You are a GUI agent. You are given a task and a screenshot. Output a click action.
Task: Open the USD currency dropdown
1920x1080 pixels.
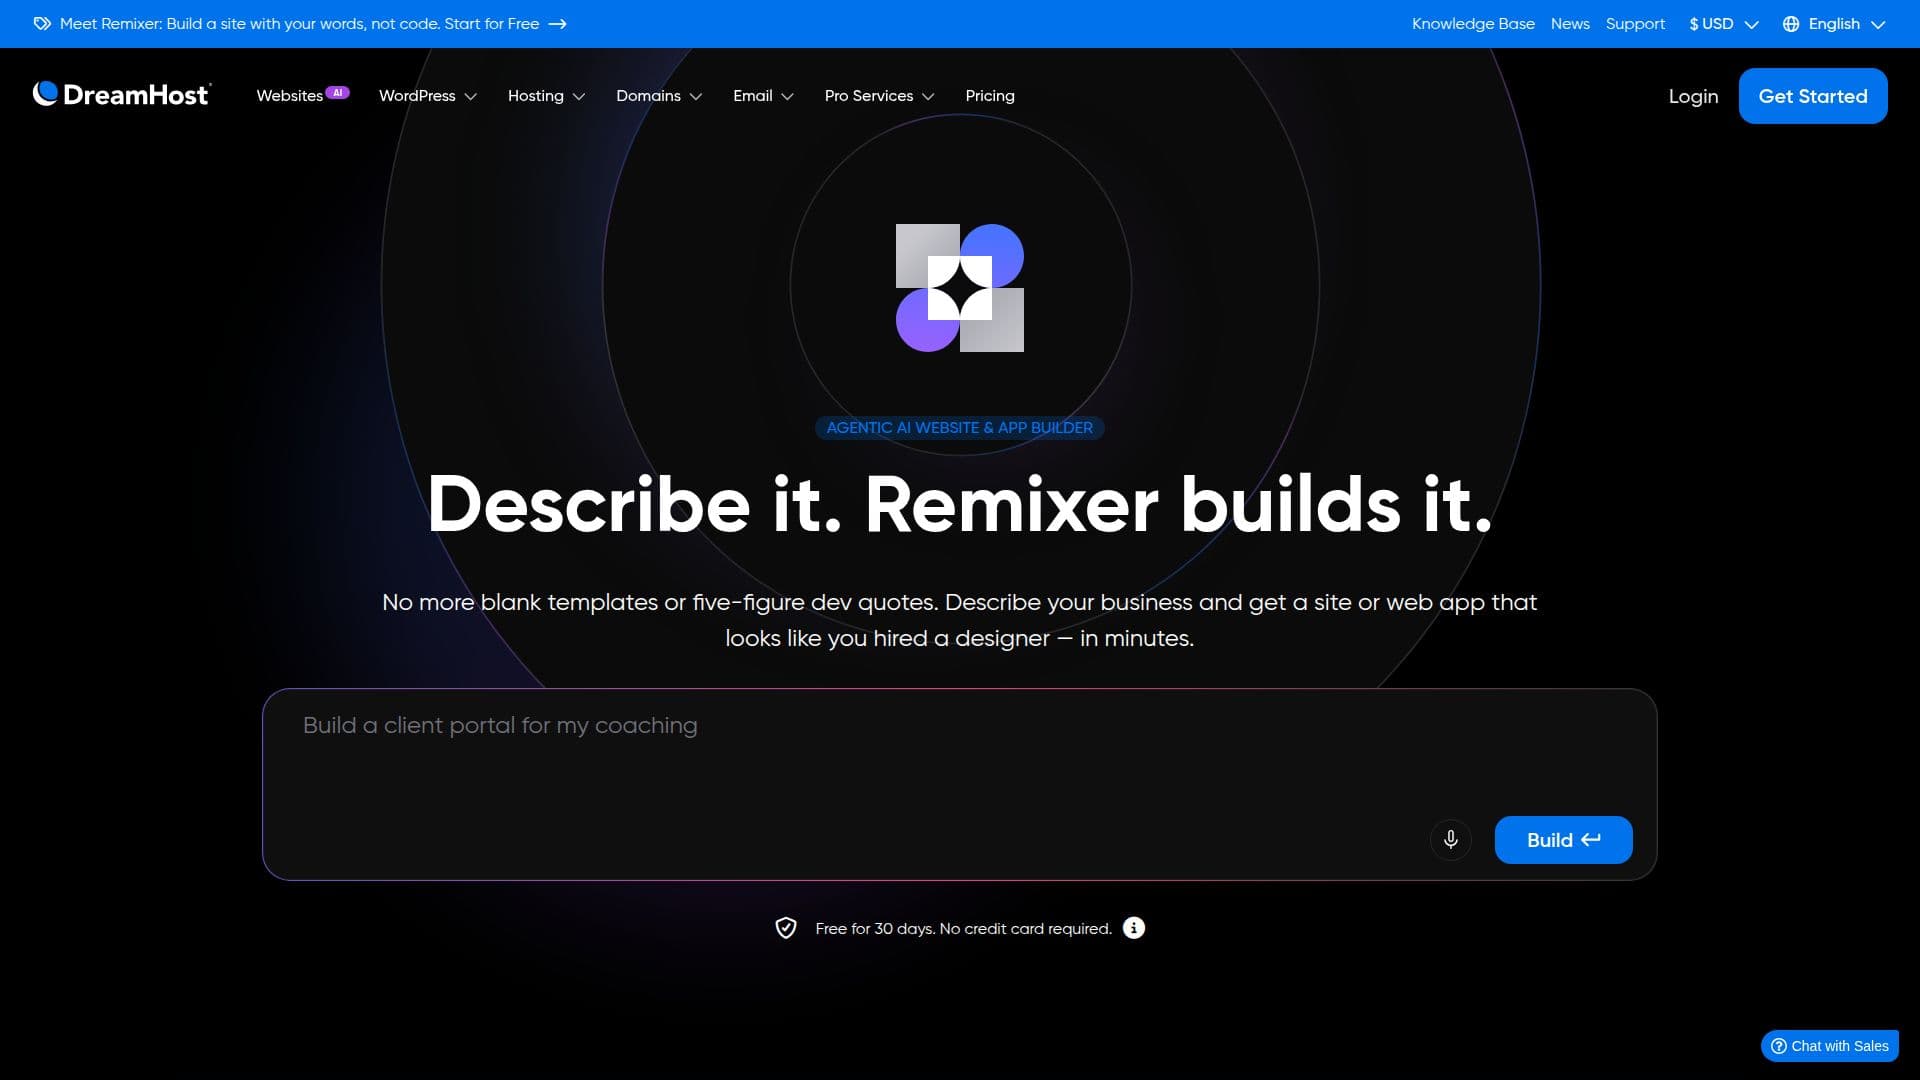[x=1724, y=24]
